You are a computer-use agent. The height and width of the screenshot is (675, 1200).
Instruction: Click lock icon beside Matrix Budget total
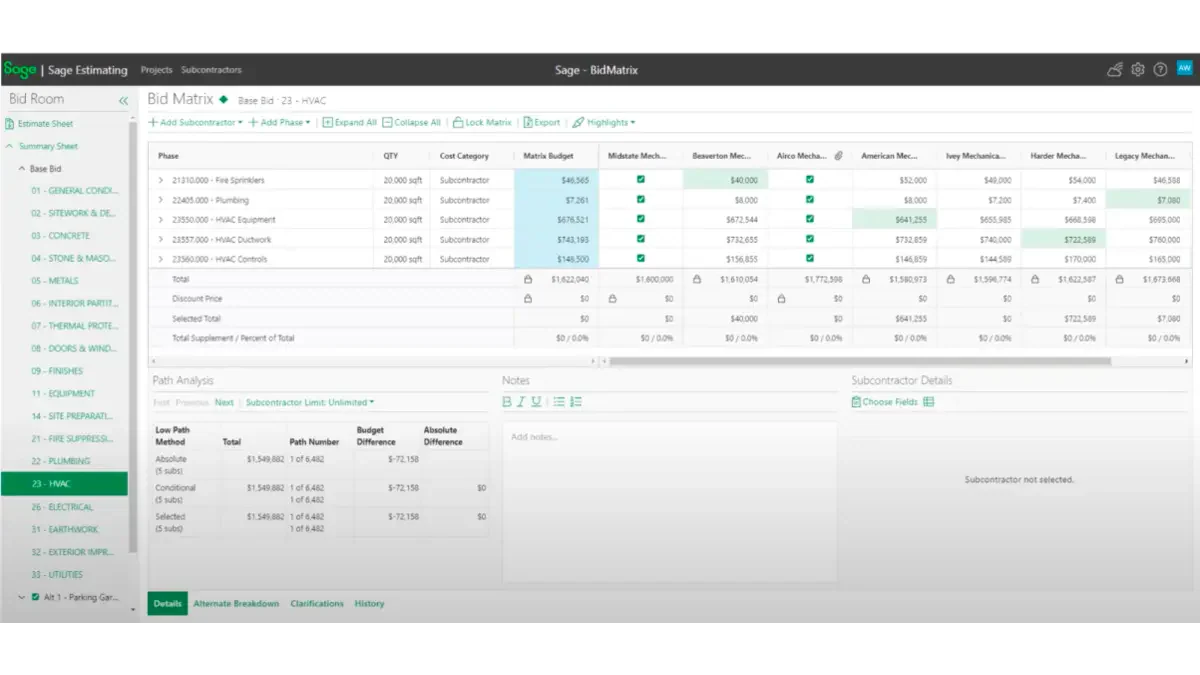point(528,279)
